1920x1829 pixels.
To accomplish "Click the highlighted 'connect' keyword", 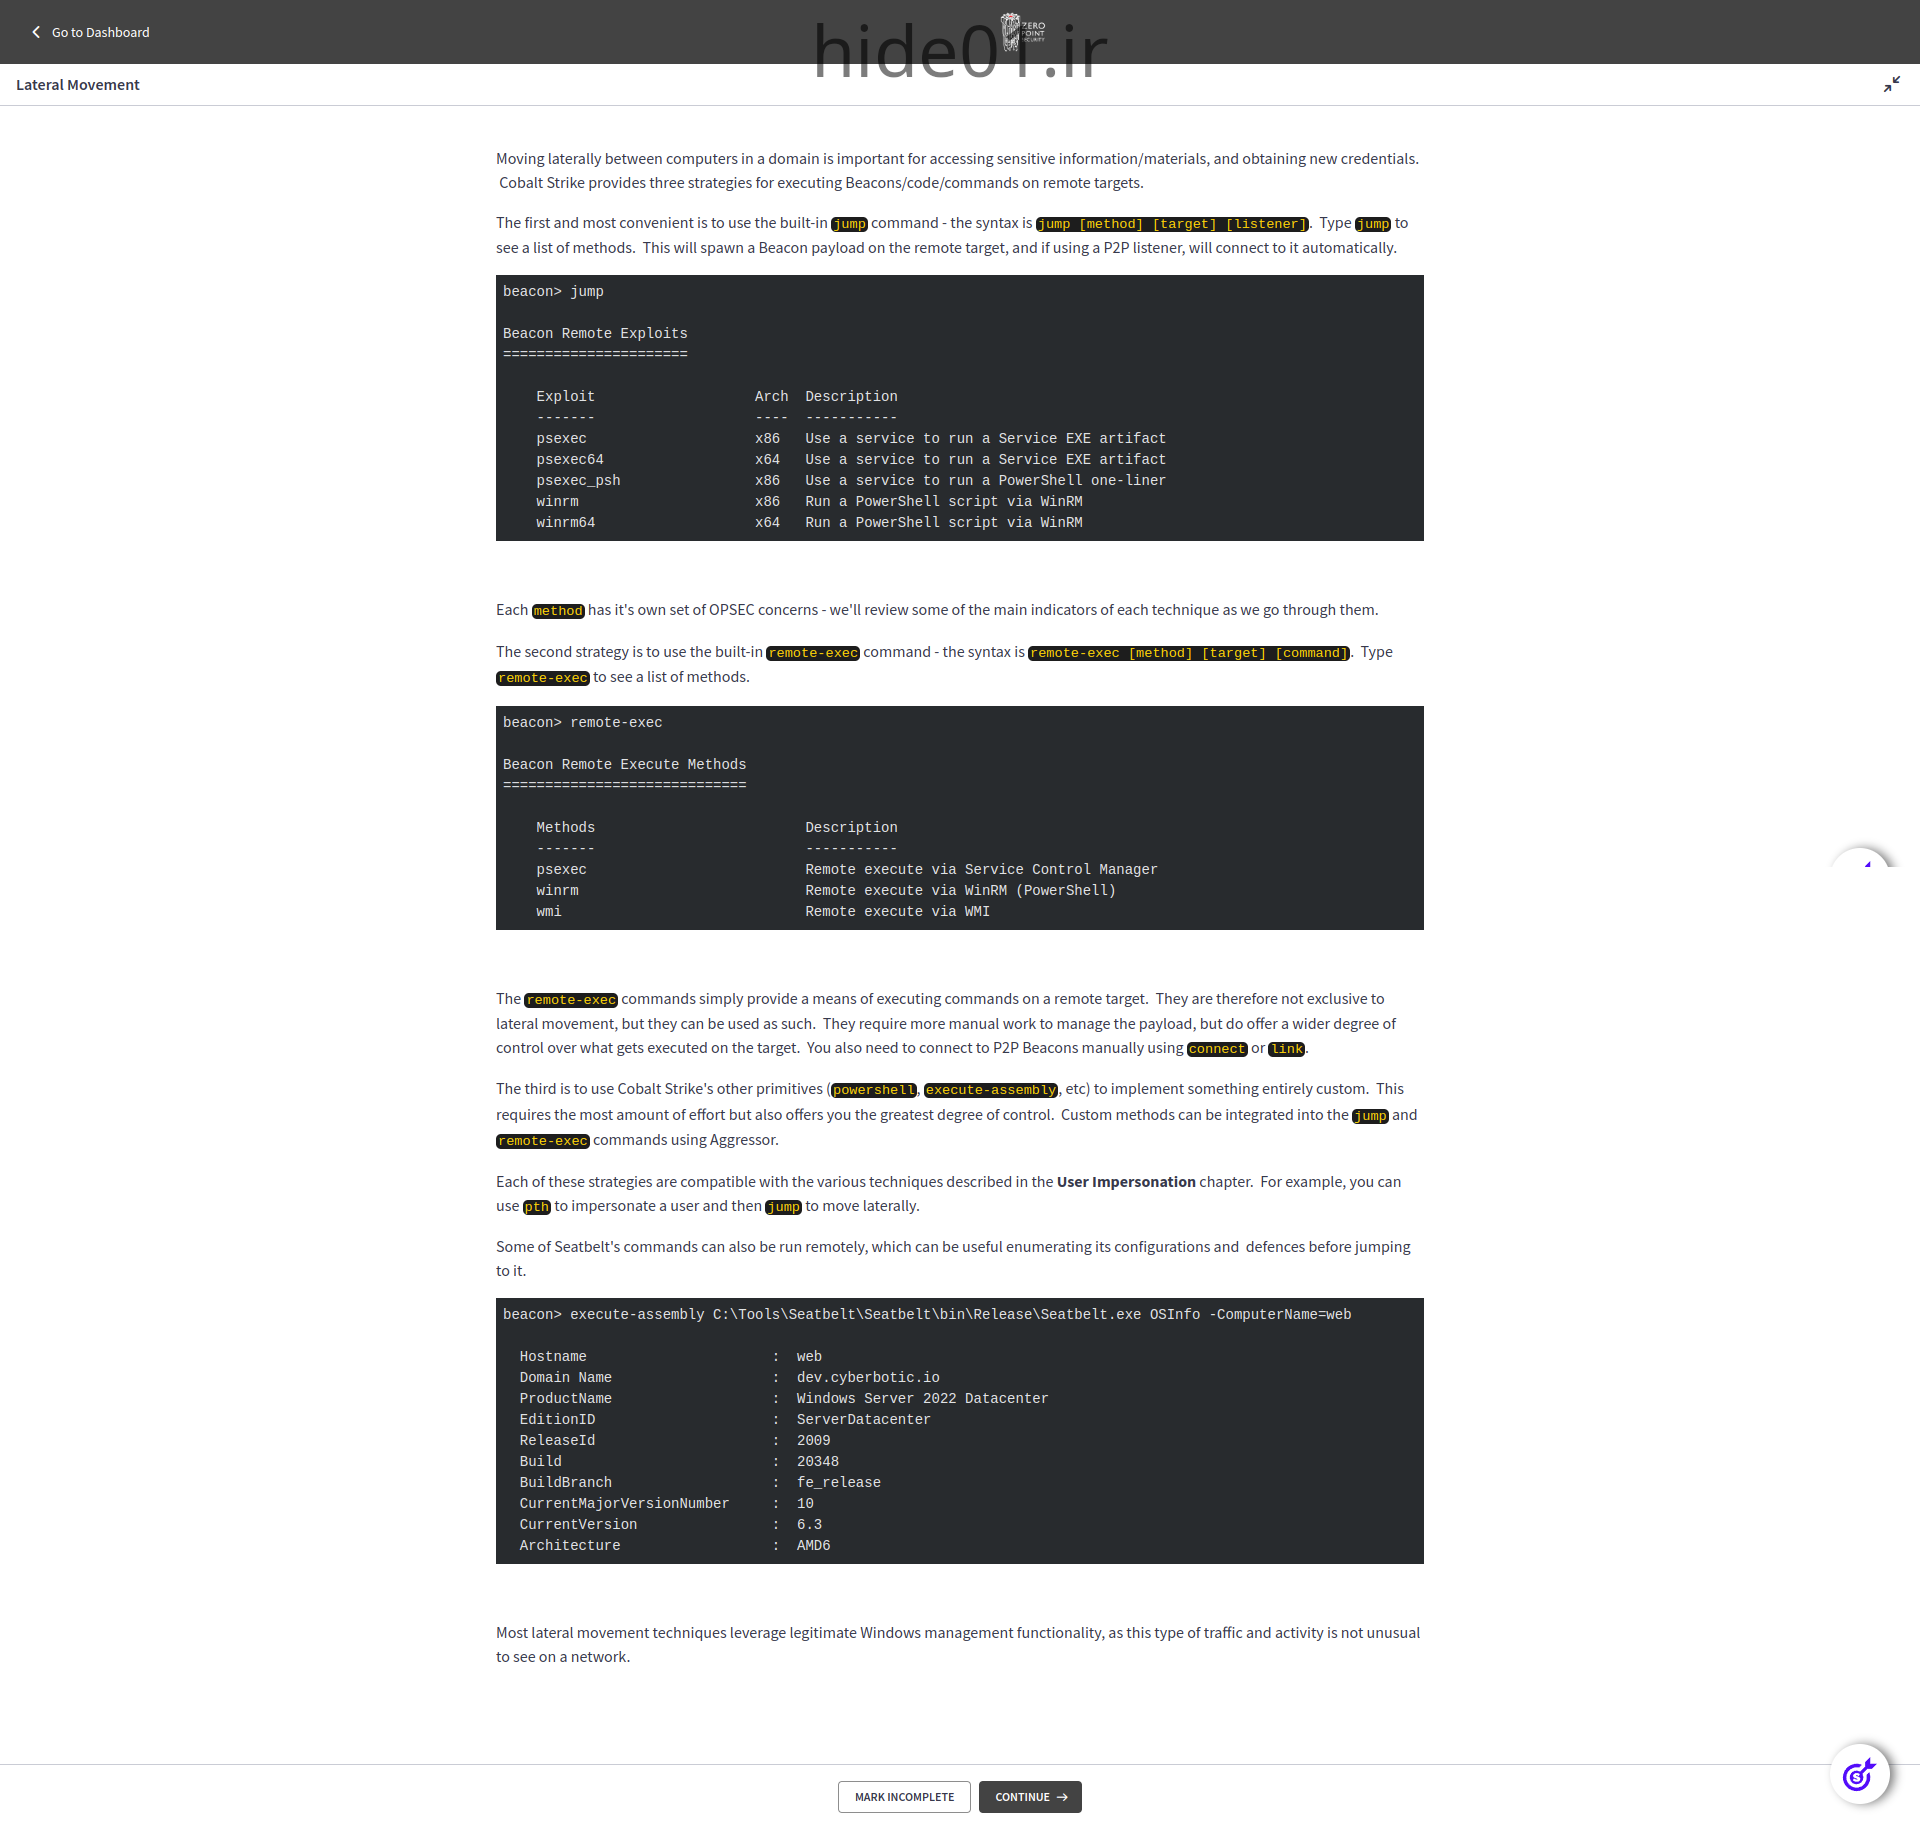I will click(1217, 1049).
